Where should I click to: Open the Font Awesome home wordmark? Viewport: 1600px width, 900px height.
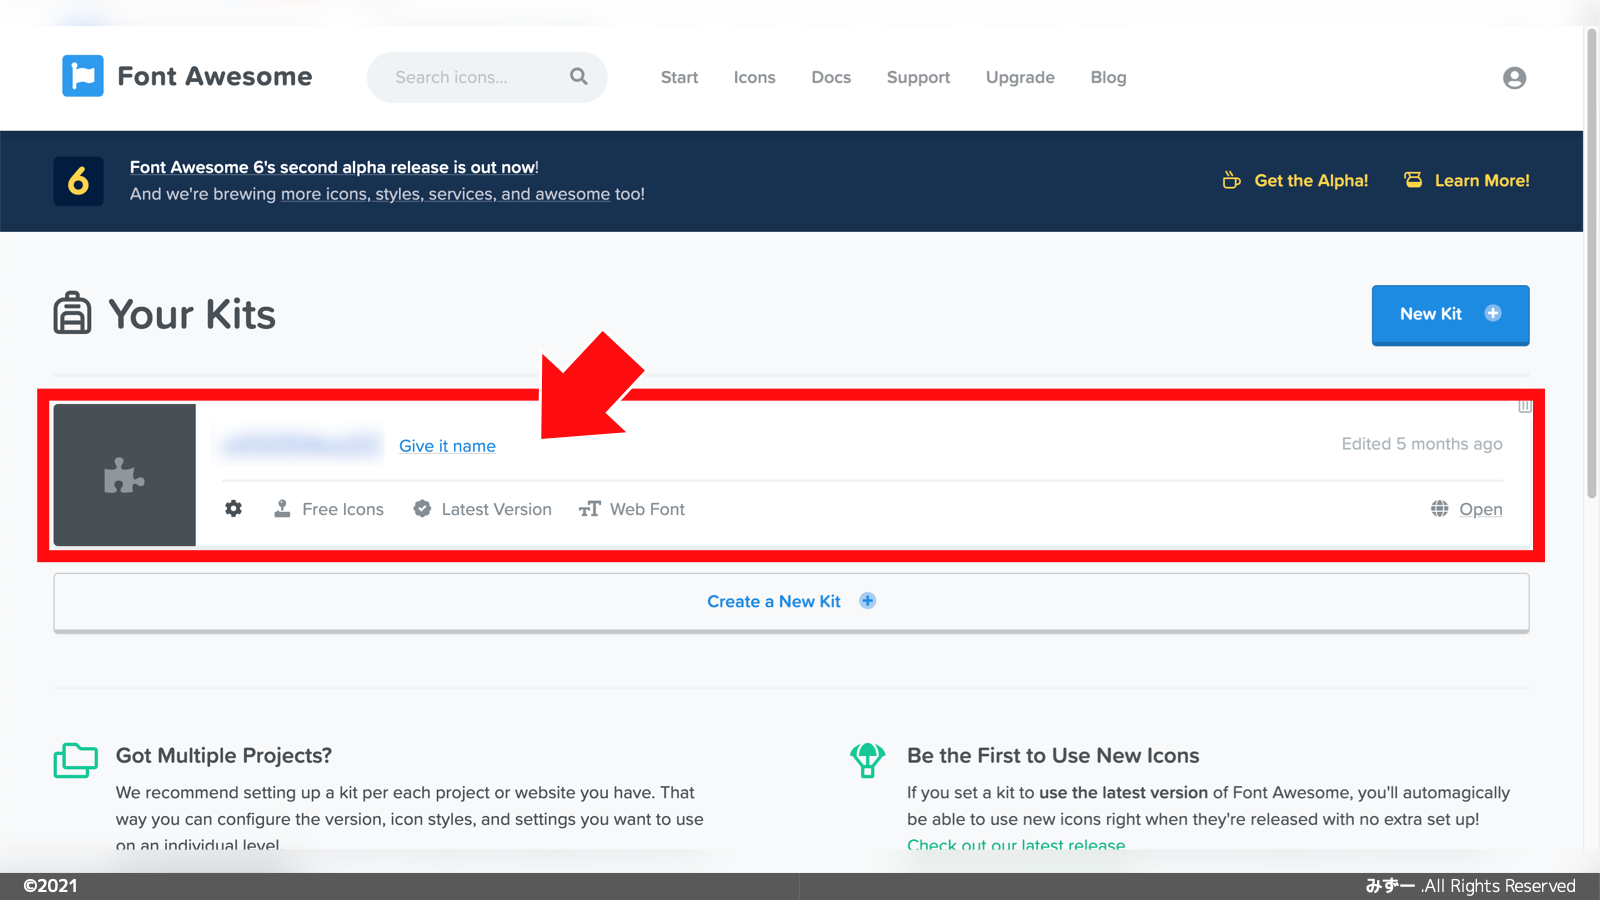coord(215,76)
